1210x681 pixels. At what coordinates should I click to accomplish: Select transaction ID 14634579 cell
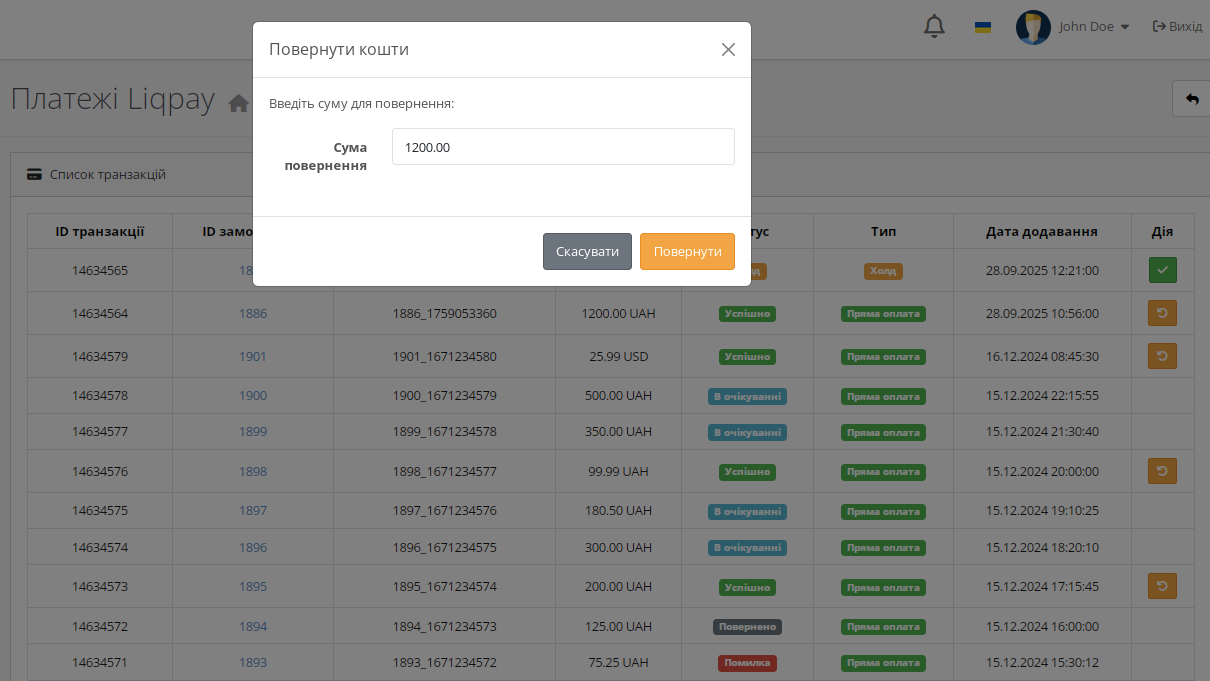coord(100,356)
